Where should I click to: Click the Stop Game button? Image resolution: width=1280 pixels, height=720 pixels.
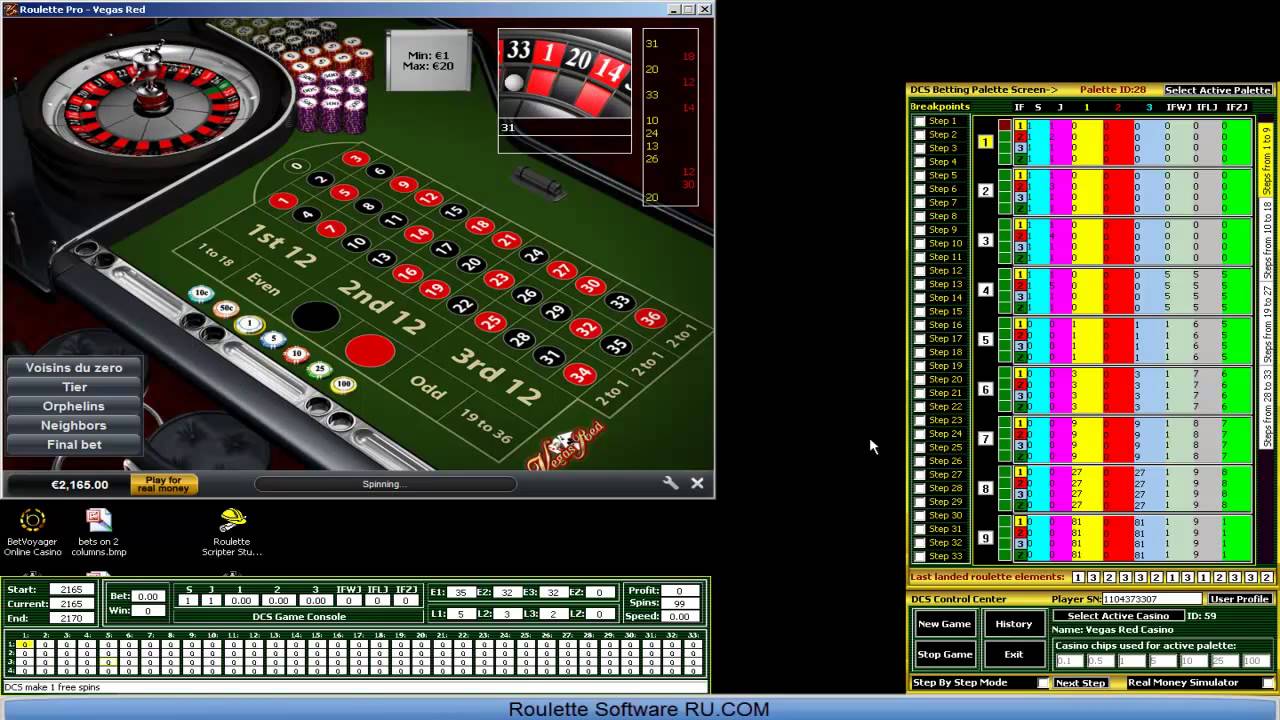pyautogui.click(x=944, y=654)
